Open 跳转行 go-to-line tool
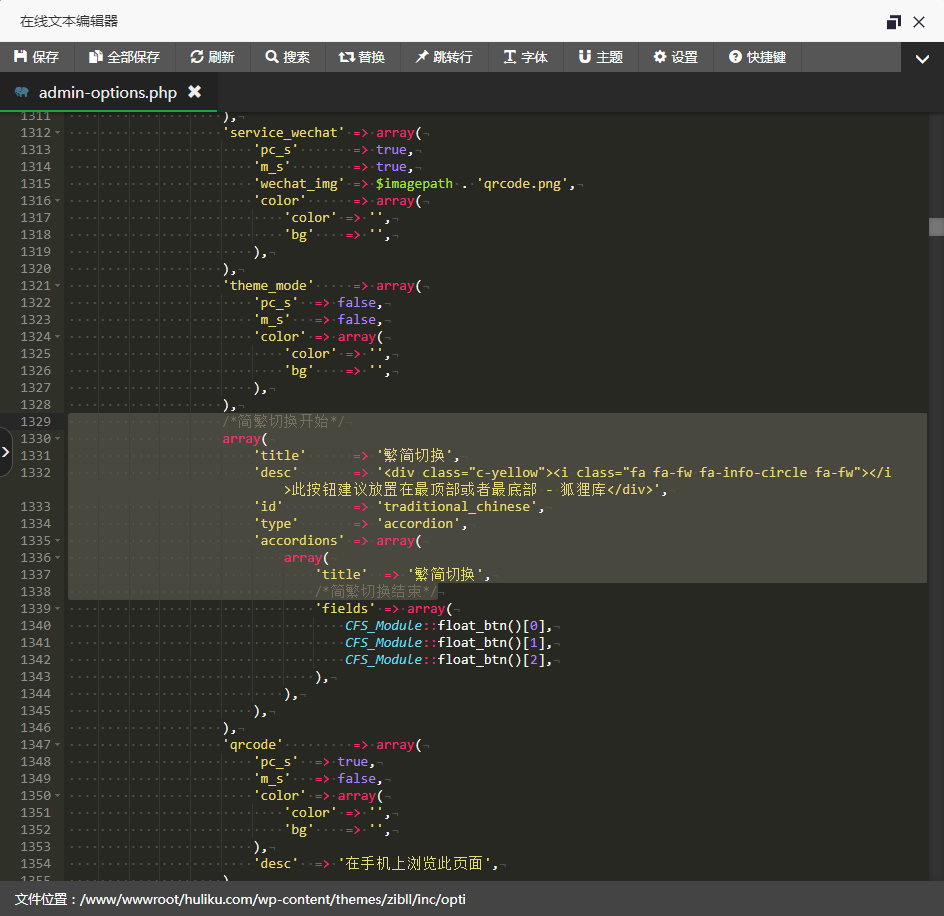The width and height of the screenshot is (944, 916). [x=443, y=57]
